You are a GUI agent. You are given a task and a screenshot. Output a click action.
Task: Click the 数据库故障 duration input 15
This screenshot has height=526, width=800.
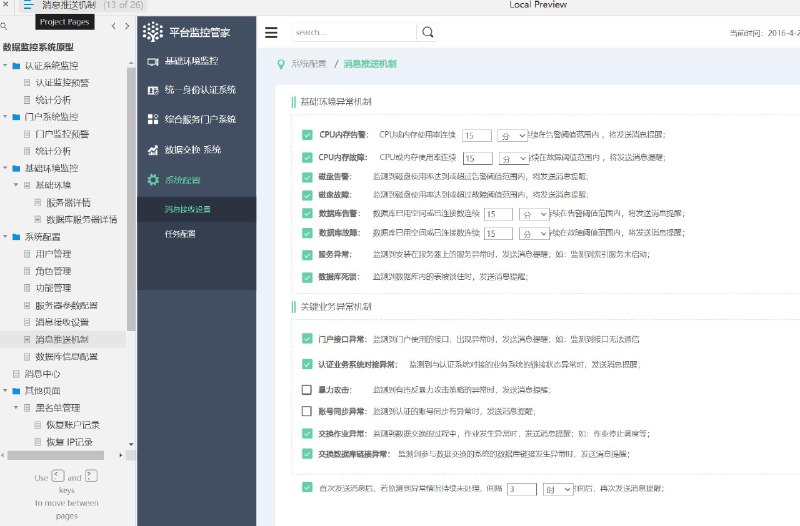(x=498, y=234)
